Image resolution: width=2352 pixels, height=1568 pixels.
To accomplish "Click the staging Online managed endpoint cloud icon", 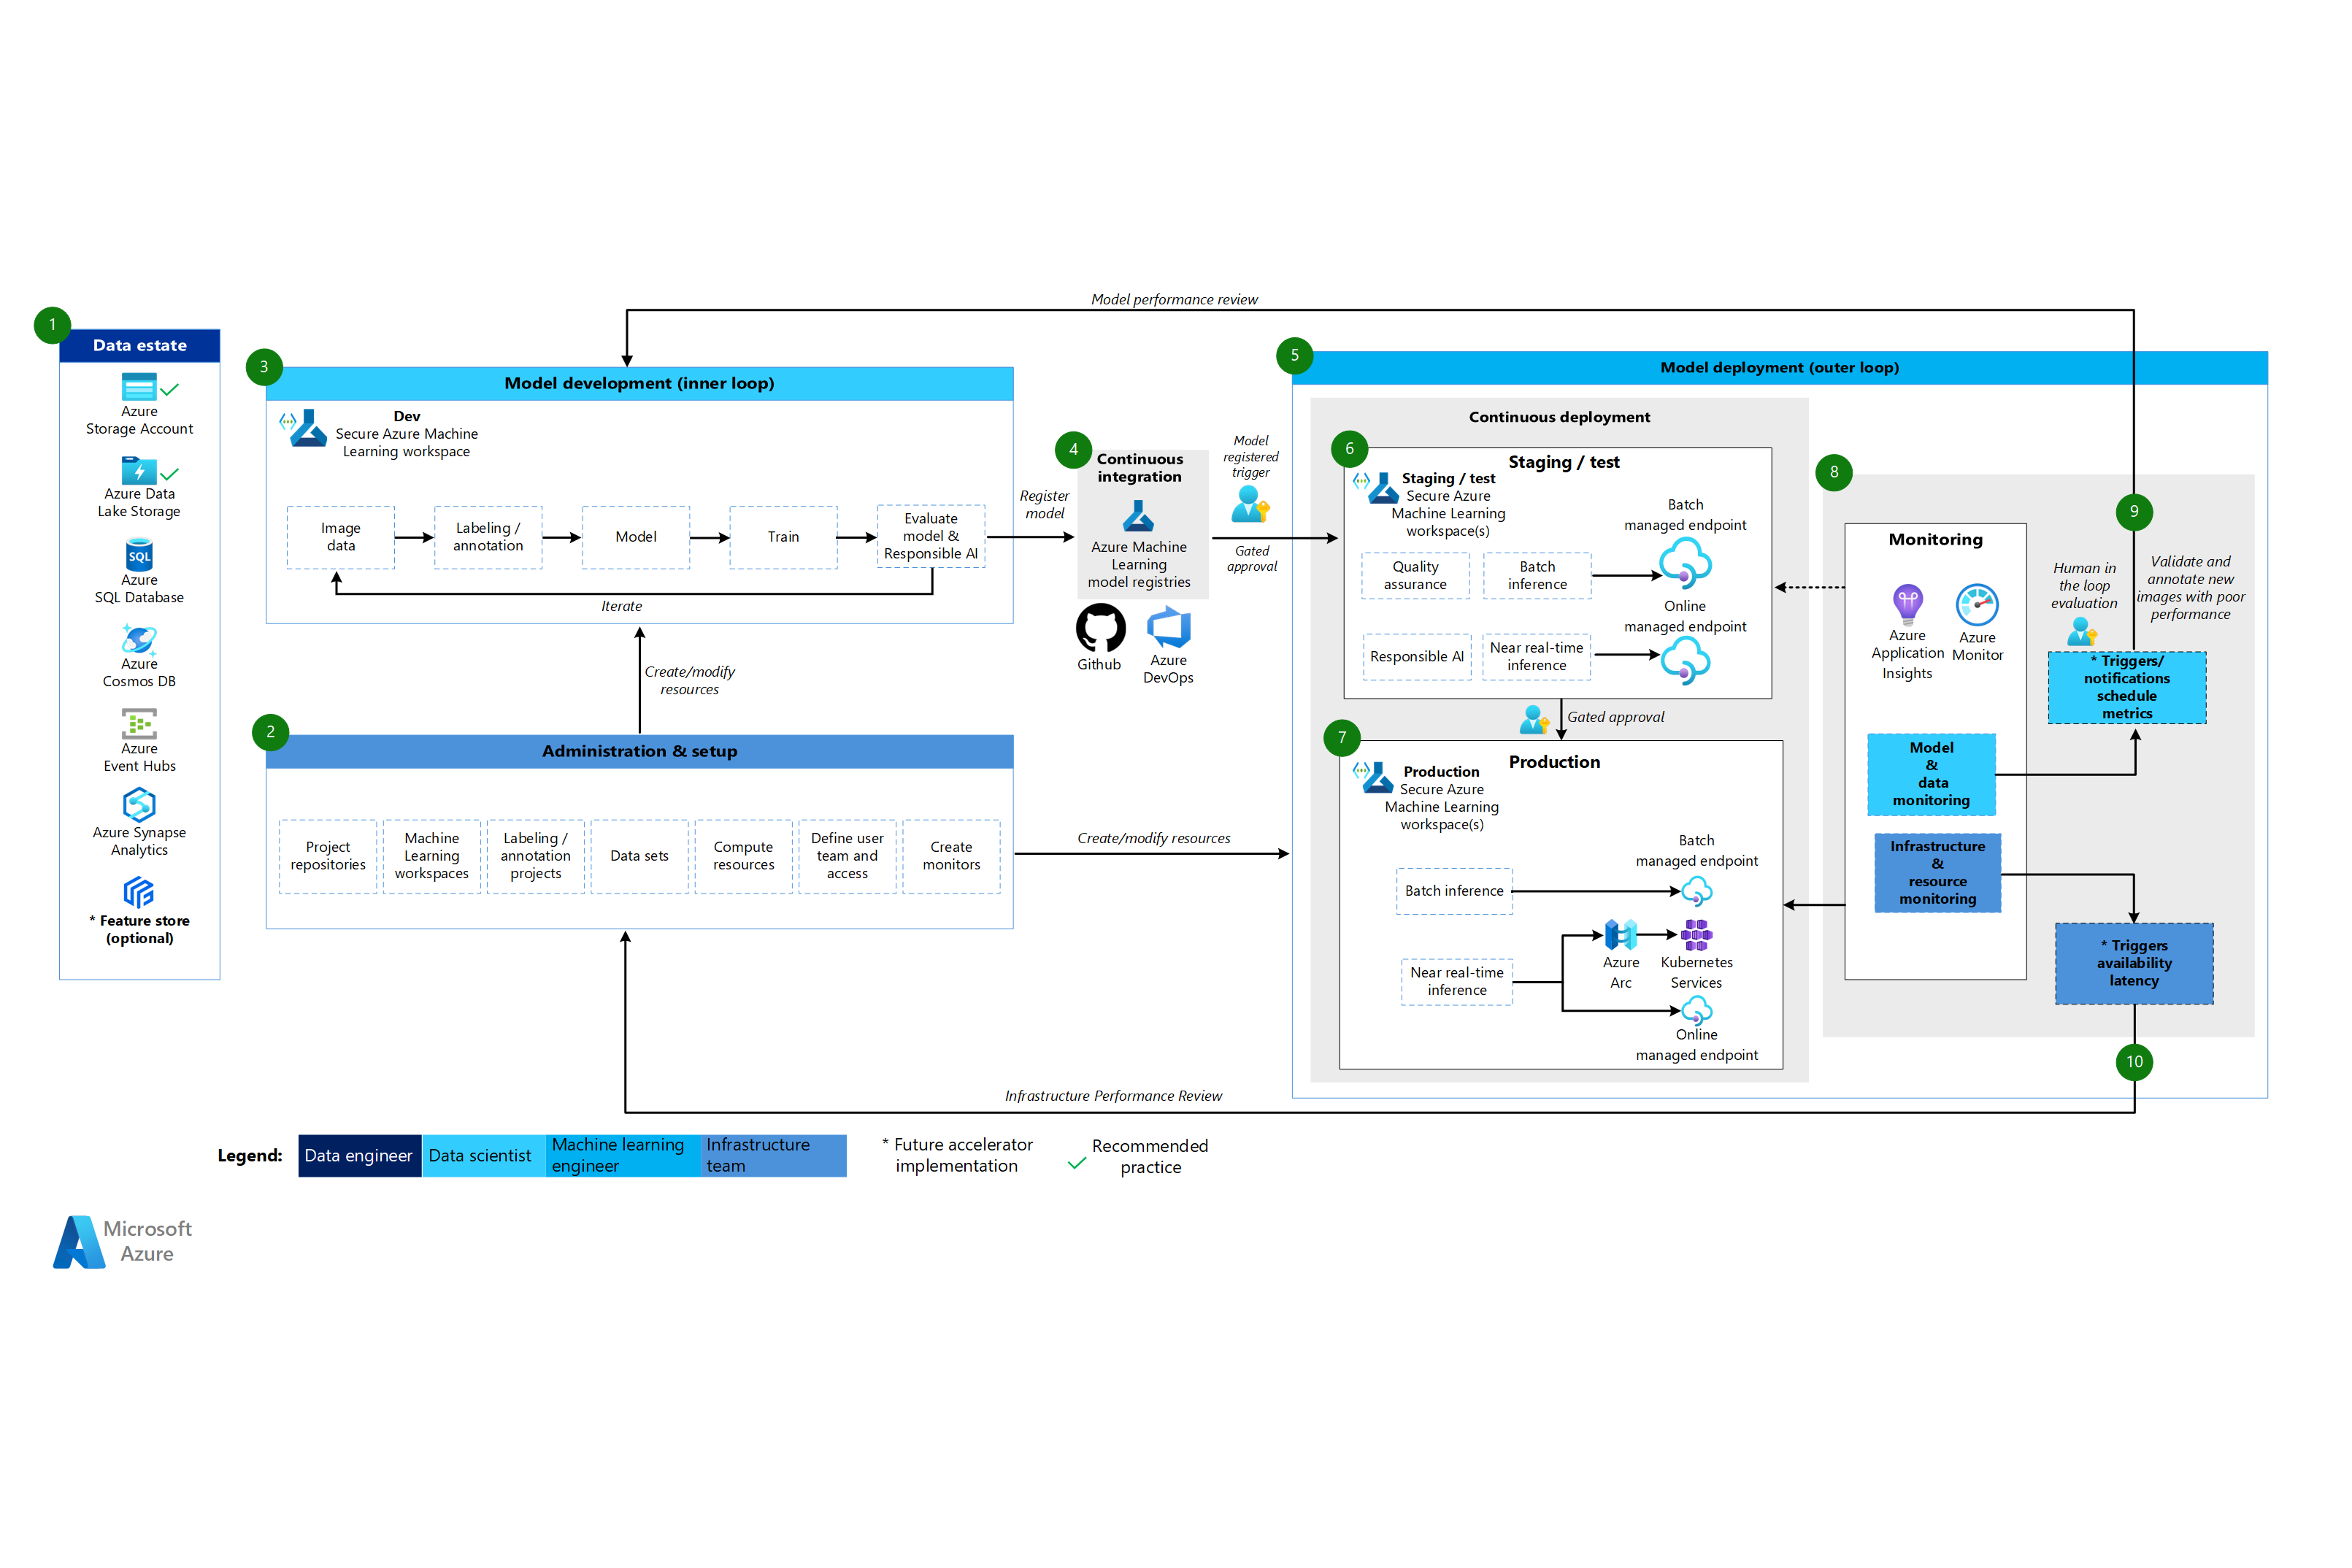I will pos(1685,662).
